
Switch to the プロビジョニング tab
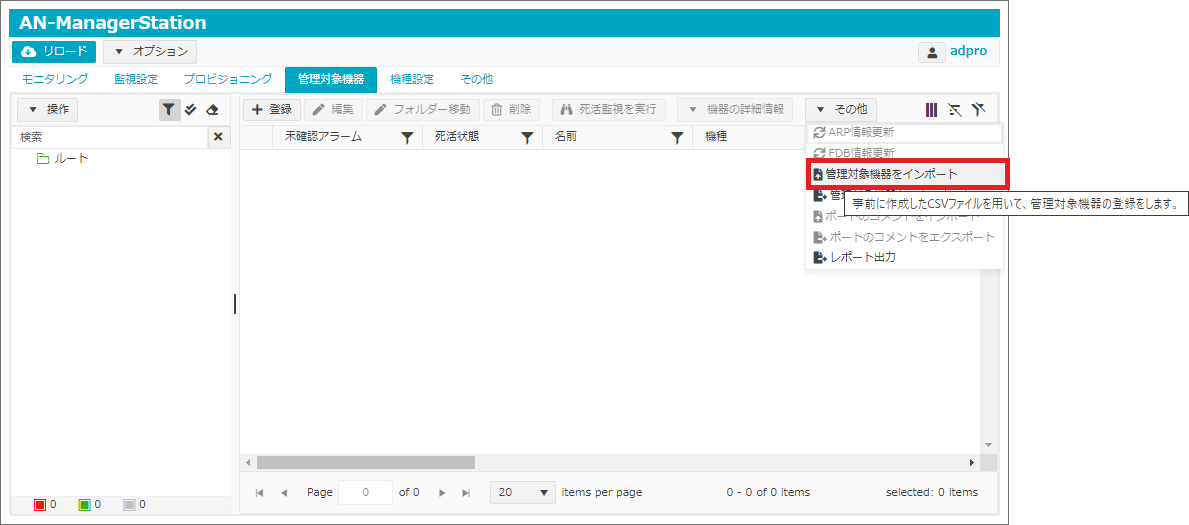(x=227, y=79)
